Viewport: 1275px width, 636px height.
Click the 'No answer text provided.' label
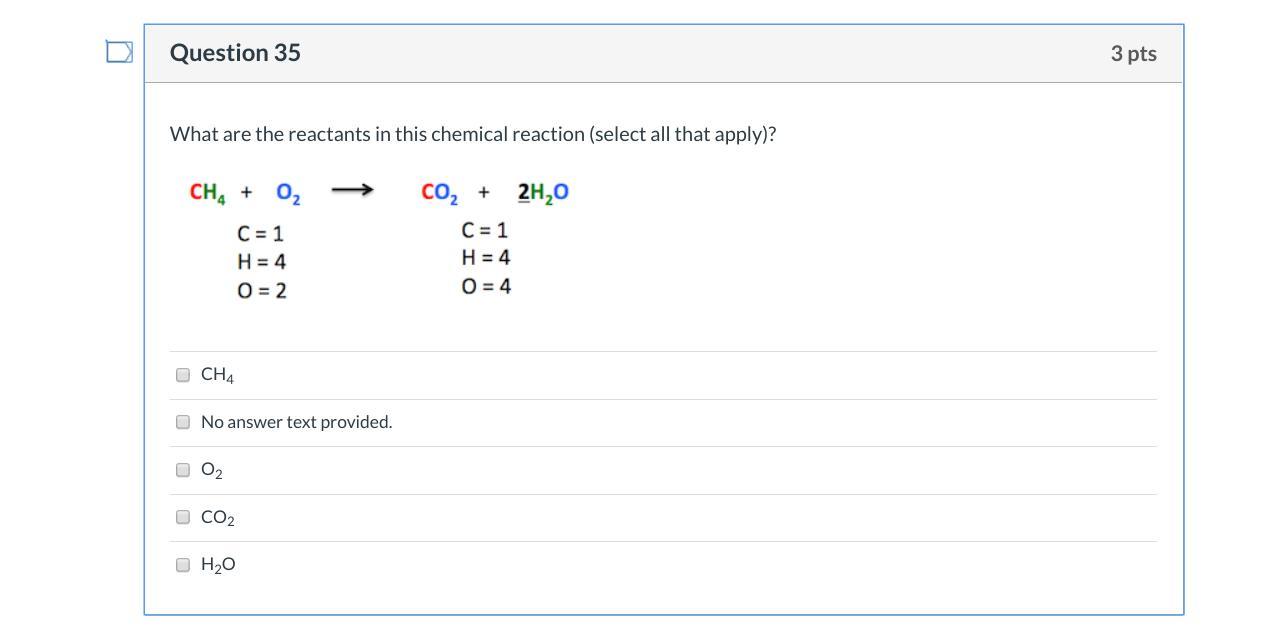click(296, 422)
